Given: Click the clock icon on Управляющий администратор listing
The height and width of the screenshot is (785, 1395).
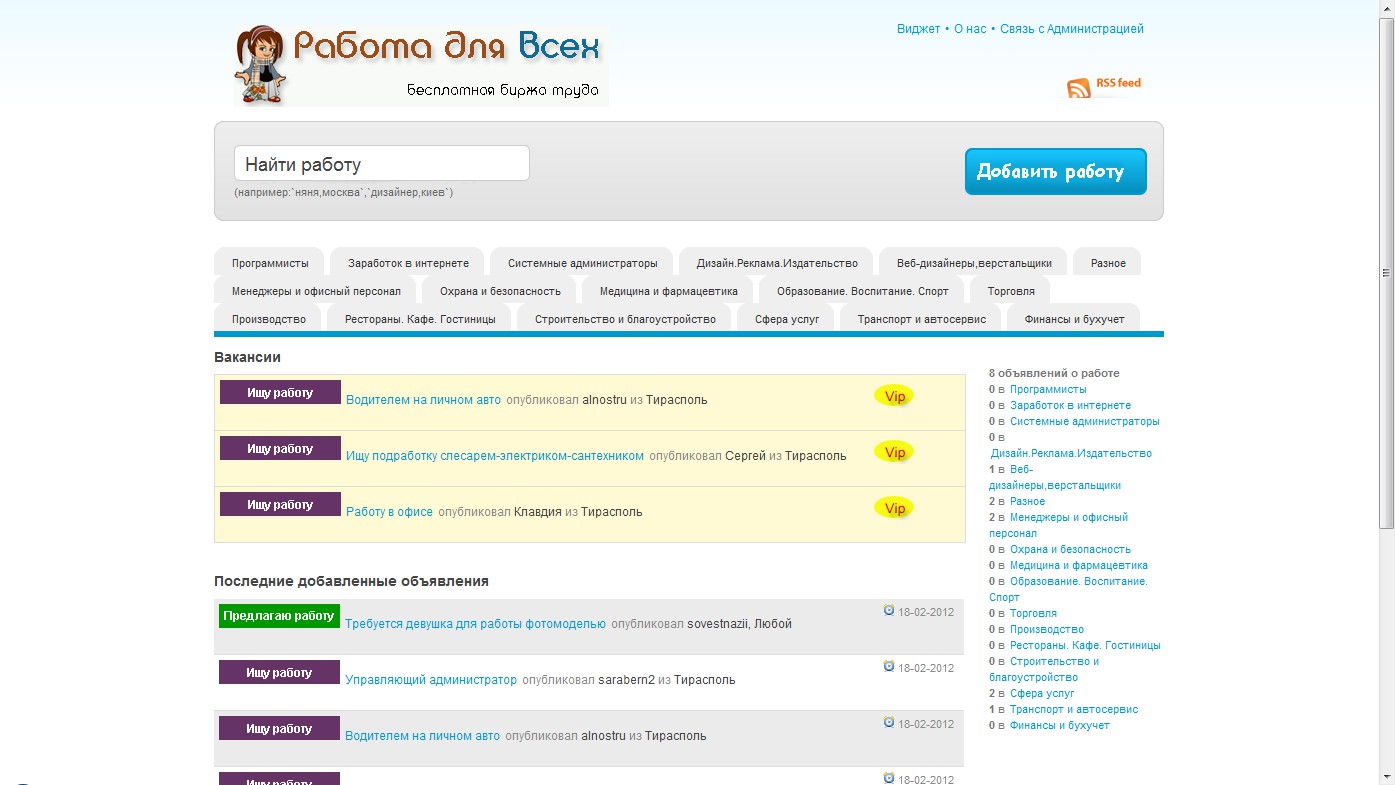Looking at the screenshot, I should [889, 666].
